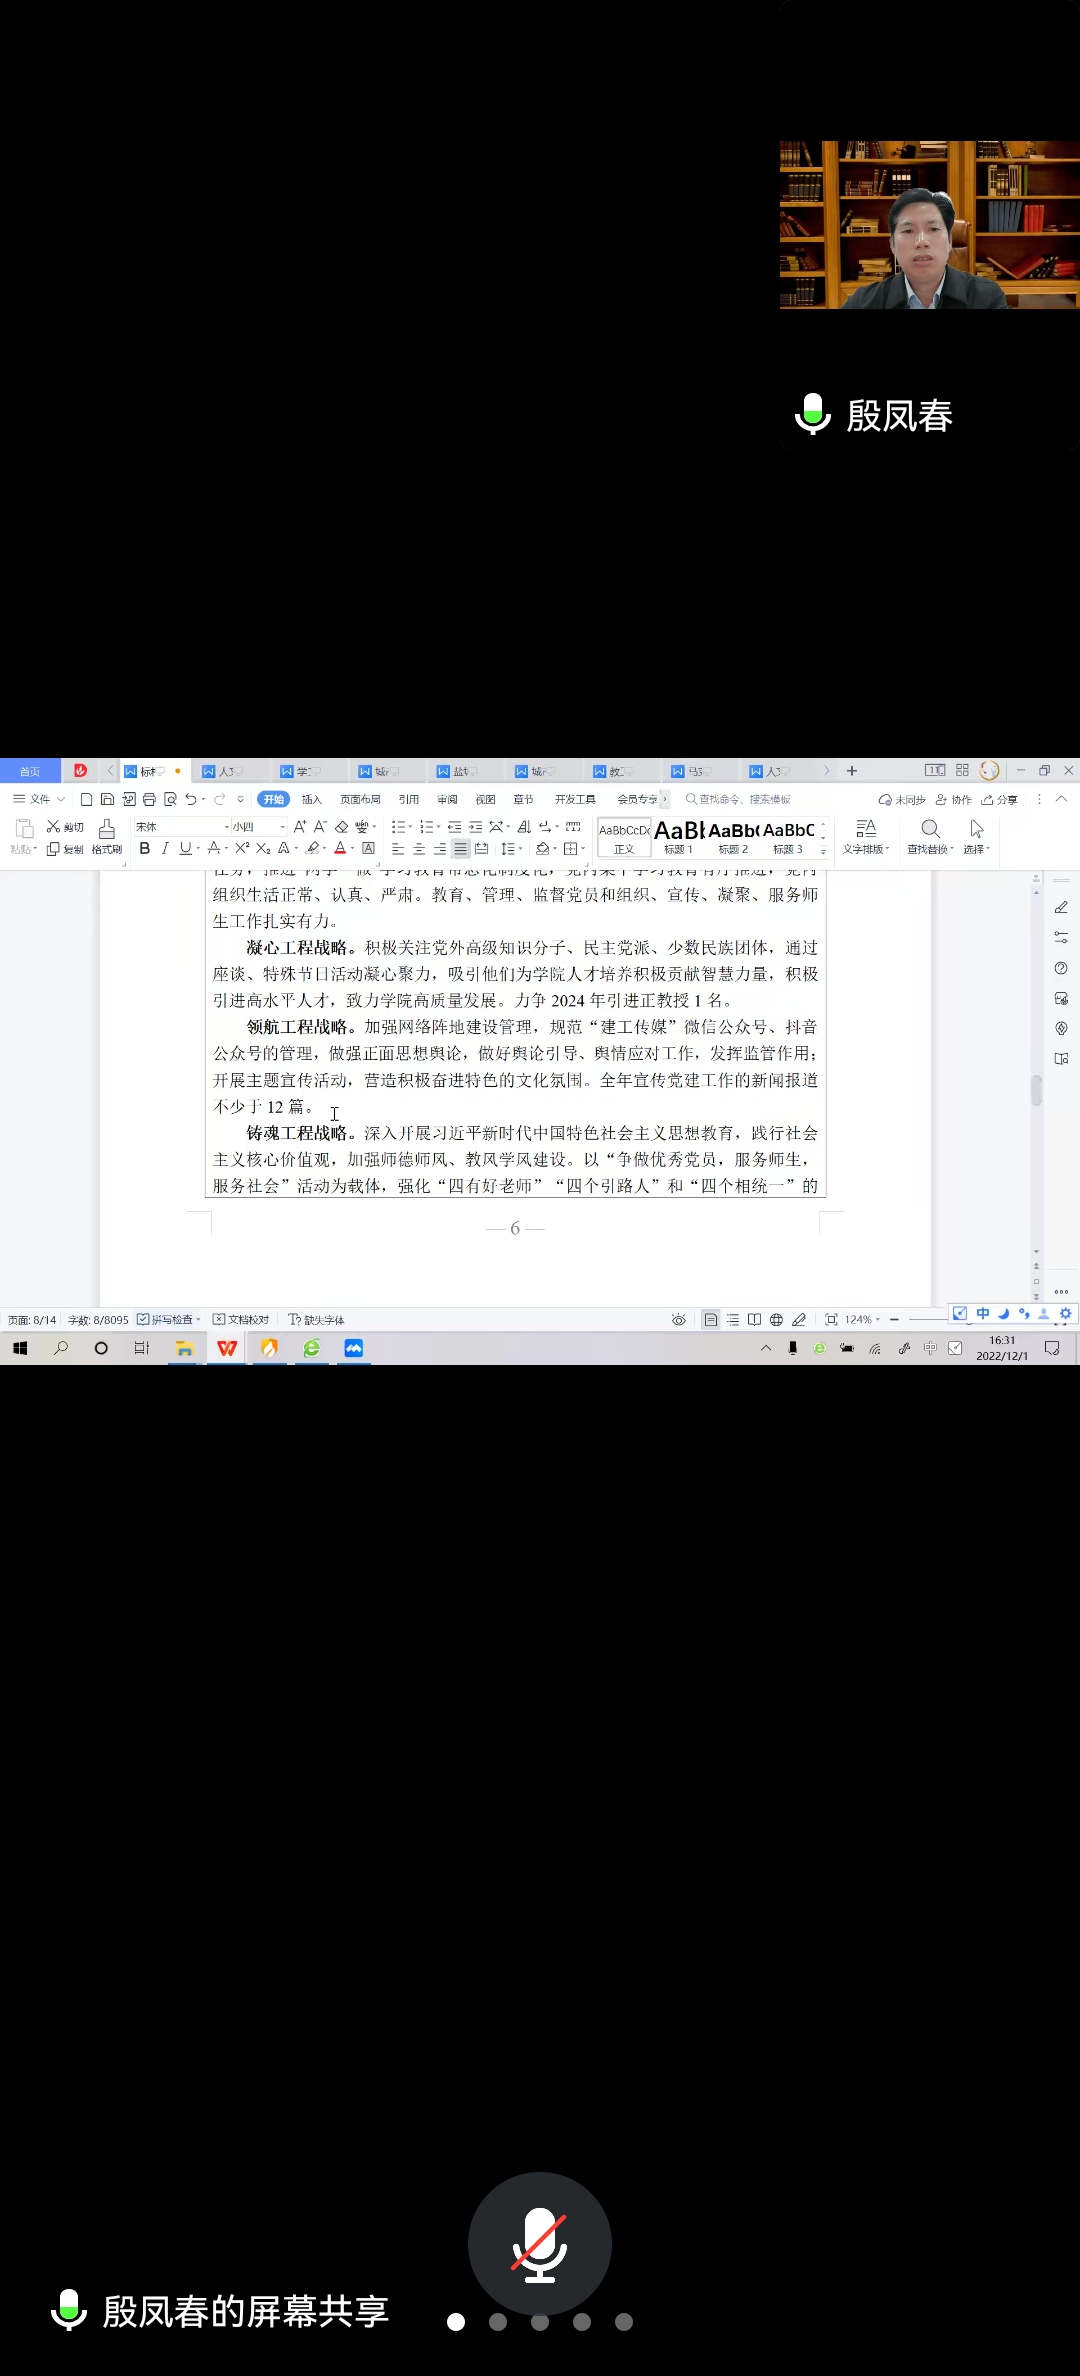Viewport: 1080px width, 2376px height.
Task: Switch to the Insert ribbon tab
Action: pos(312,799)
